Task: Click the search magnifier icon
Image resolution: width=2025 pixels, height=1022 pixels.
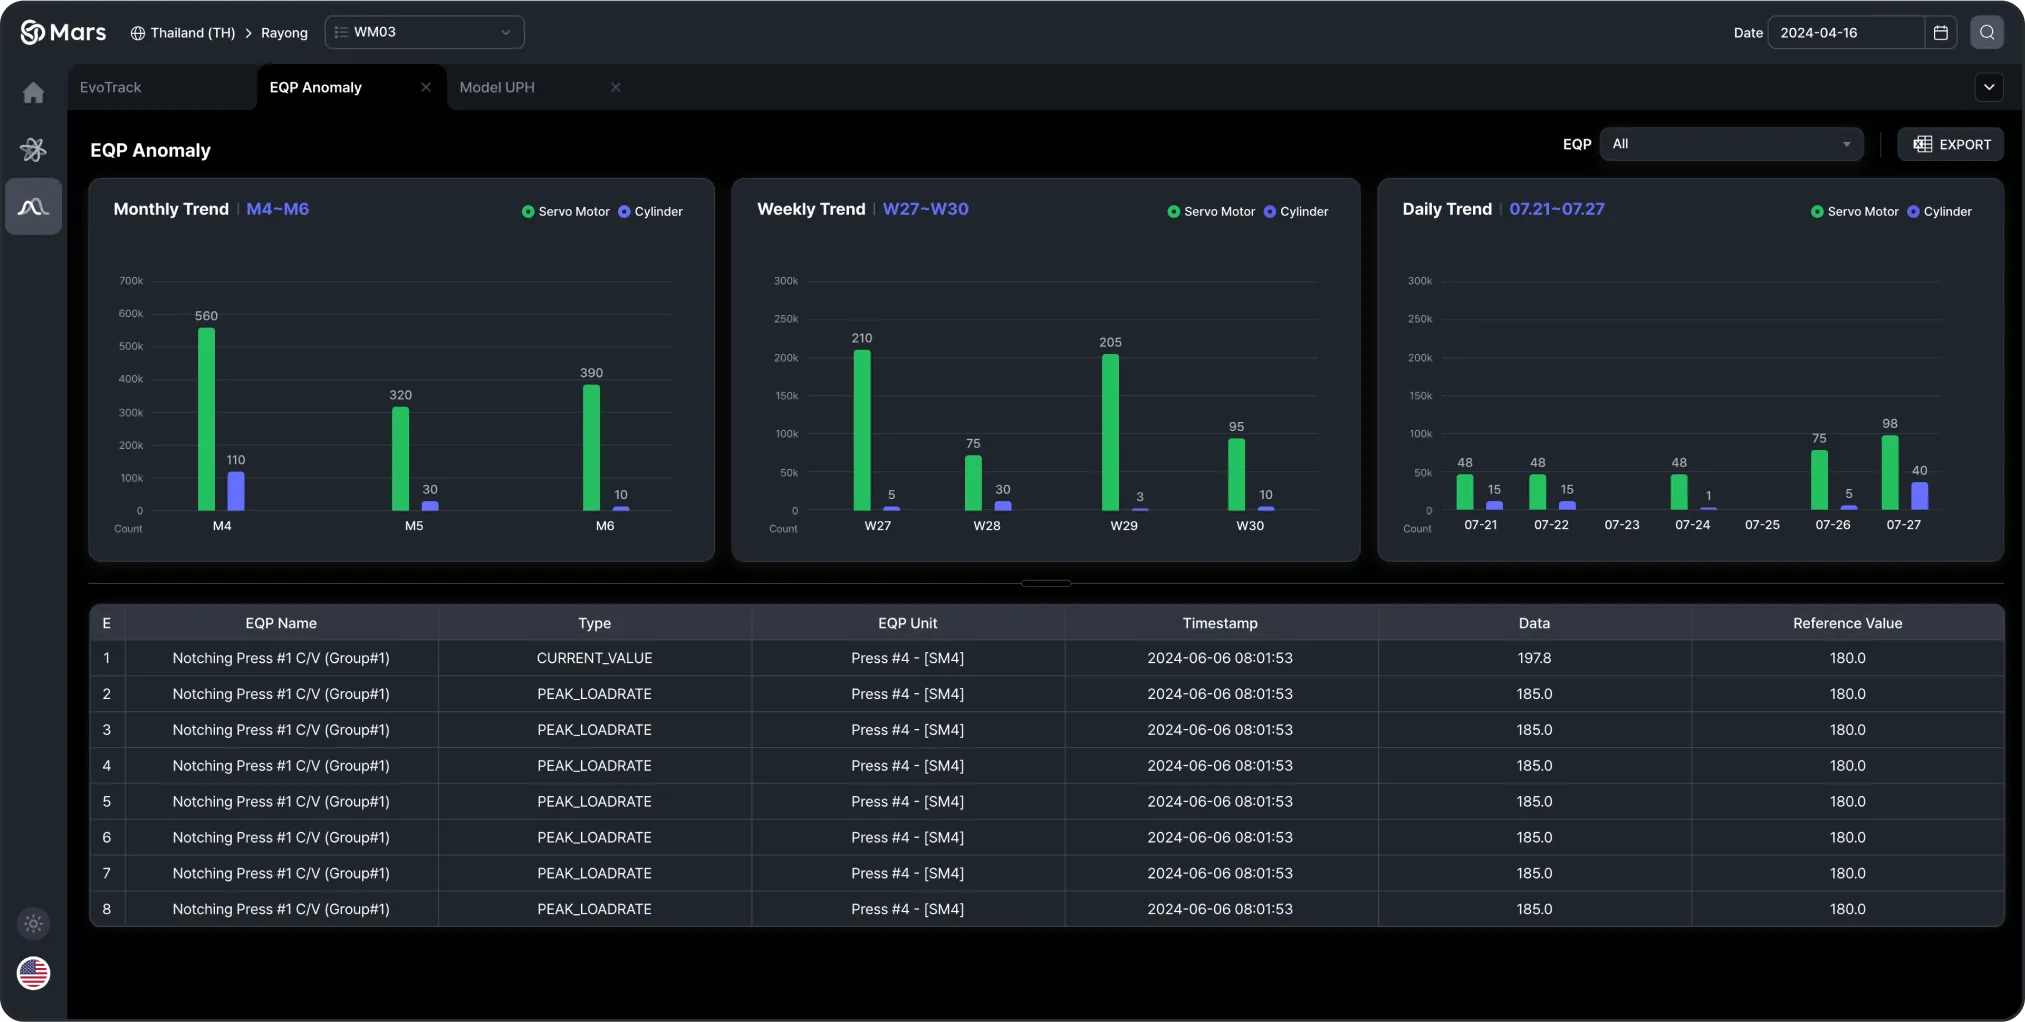Action: (x=1987, y=32)
